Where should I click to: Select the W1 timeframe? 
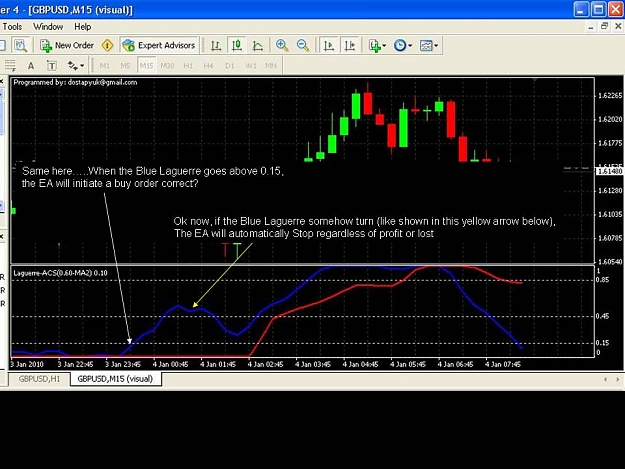(251, 66)
